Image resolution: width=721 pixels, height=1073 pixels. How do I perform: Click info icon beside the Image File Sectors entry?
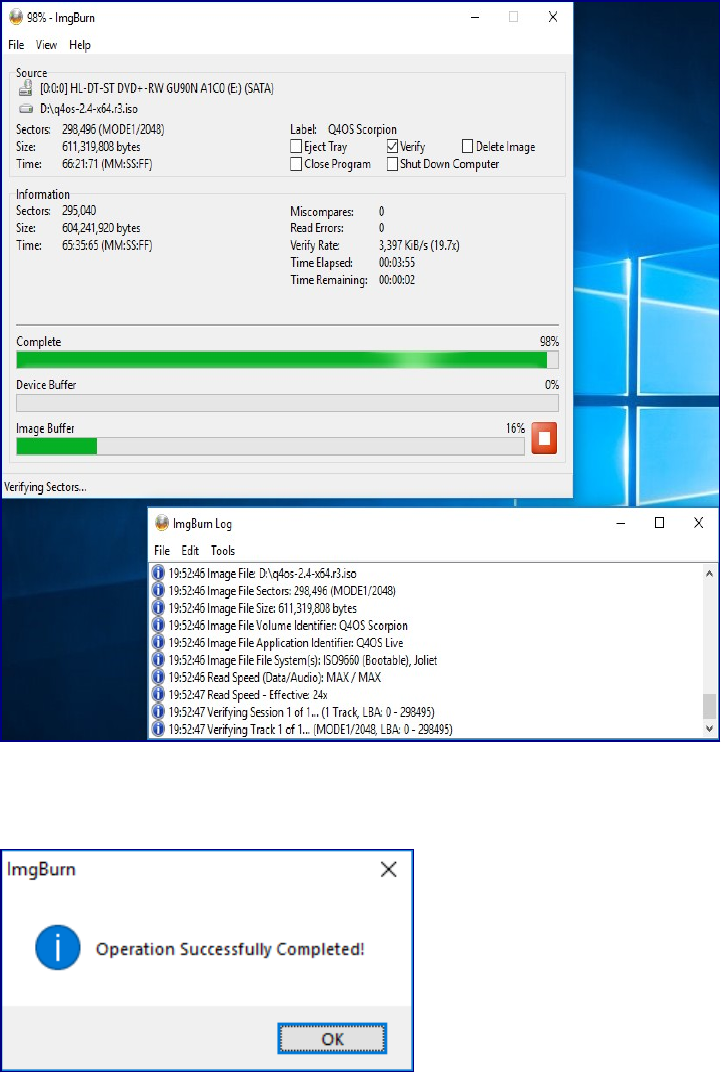[158, 590]
